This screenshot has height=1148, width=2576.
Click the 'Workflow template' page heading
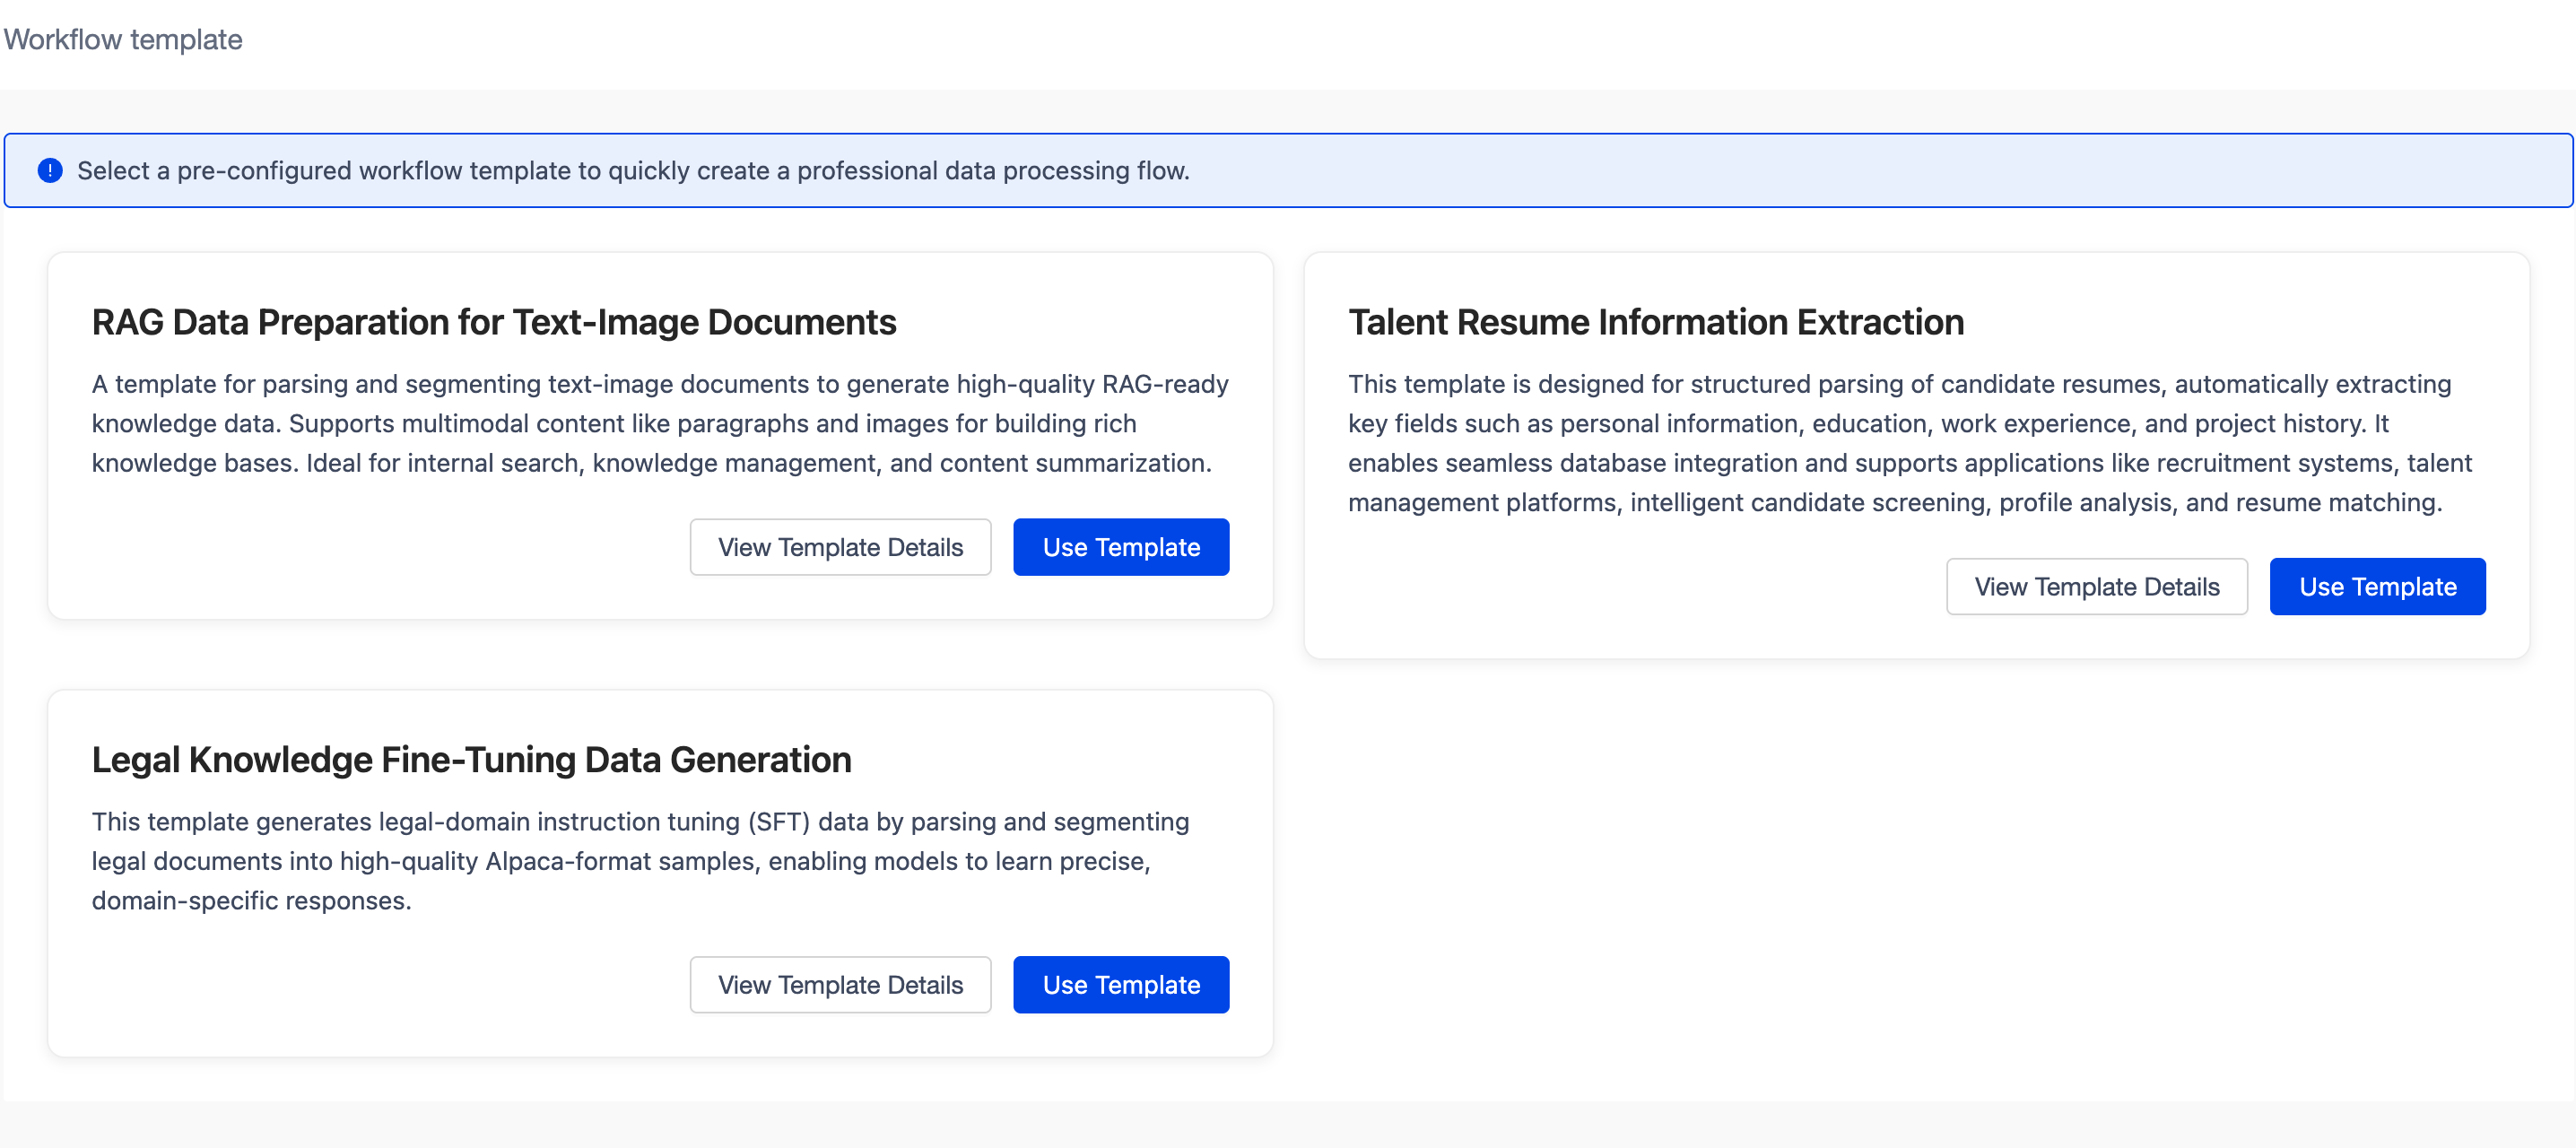click(x=122, y=40)
